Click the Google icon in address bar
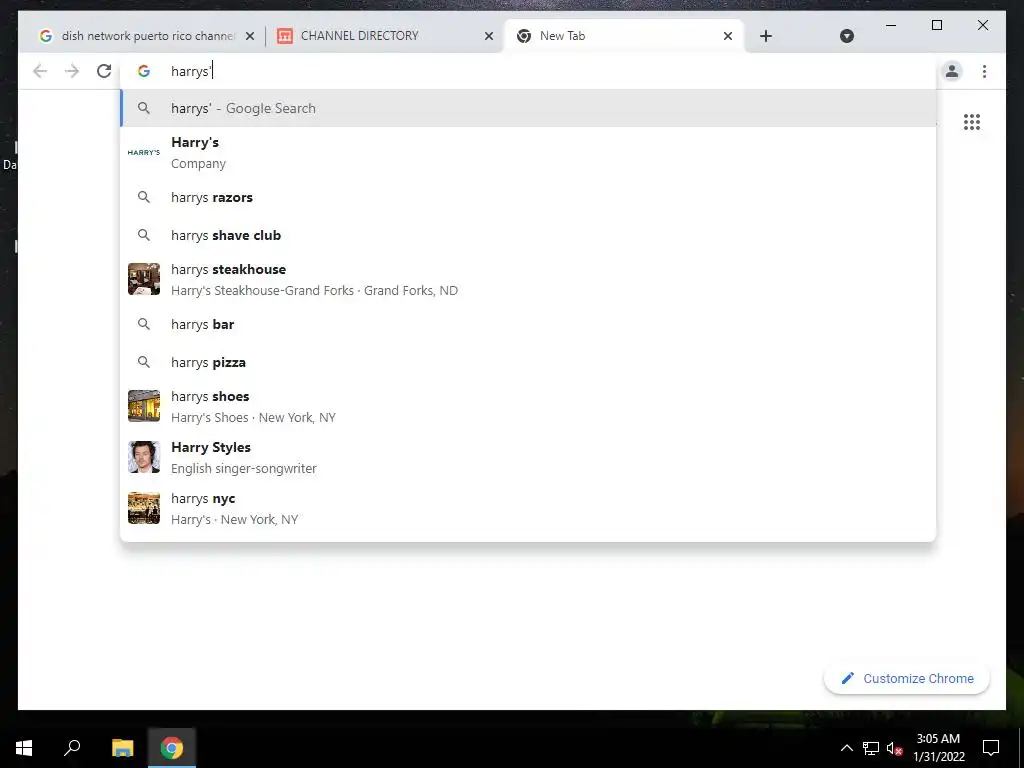 144,71
